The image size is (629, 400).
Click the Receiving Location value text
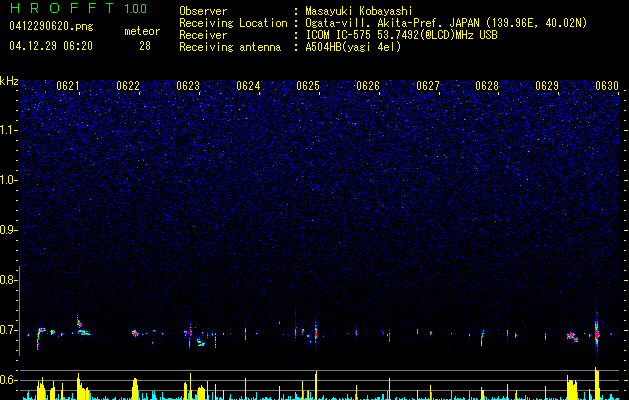pyautogui.click(x=446, y=23)
